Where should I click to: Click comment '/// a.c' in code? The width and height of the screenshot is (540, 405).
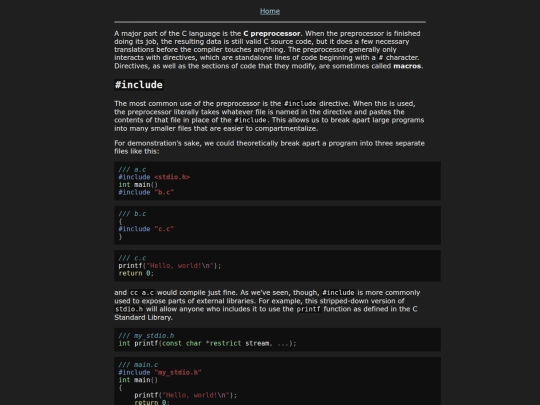[x=132, y=169]
